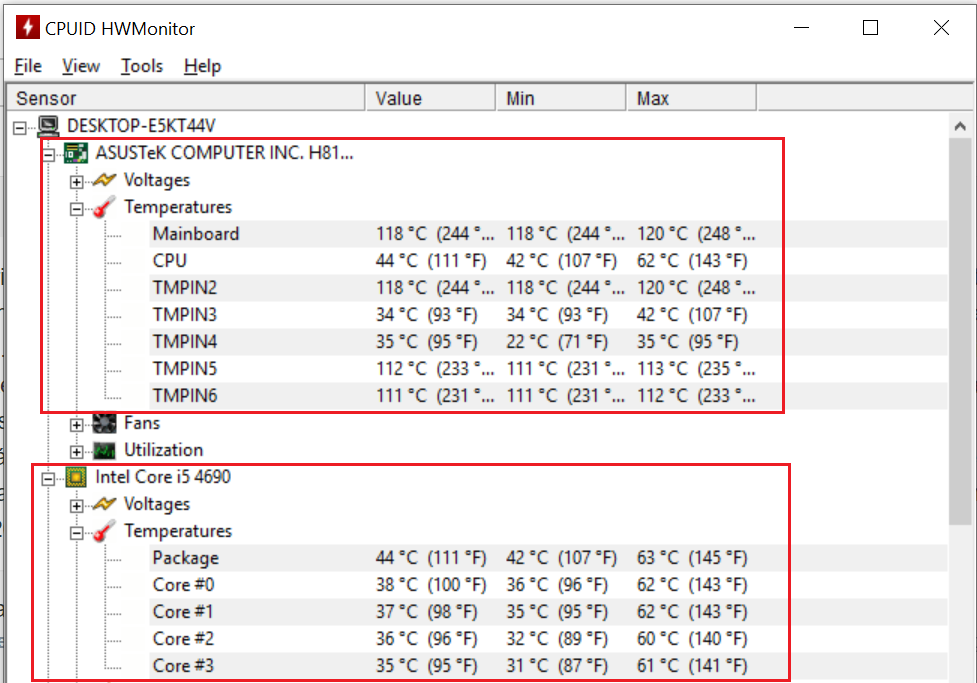The image size is (977, 683).
Task: Open the View menu
Action: 80,66
